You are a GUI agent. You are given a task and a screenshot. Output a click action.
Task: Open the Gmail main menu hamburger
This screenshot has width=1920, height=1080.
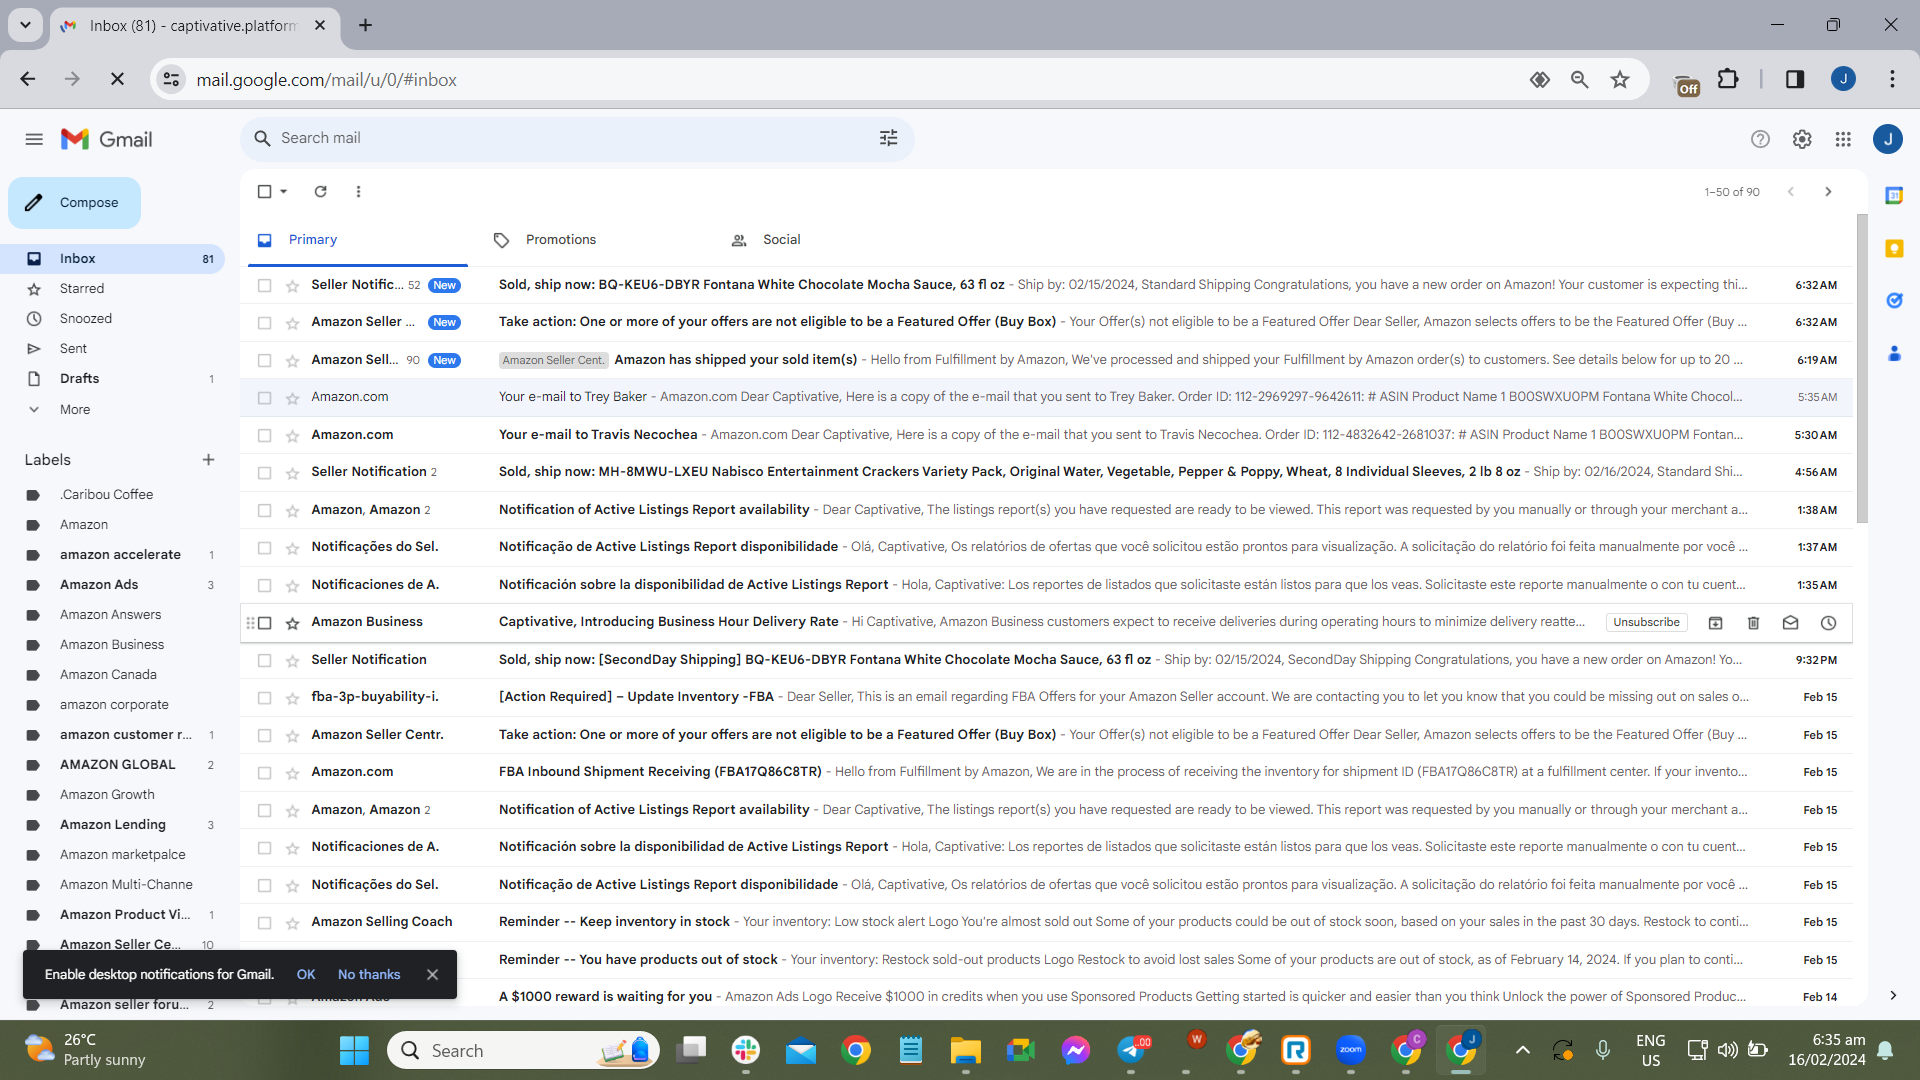coord(34,139)
